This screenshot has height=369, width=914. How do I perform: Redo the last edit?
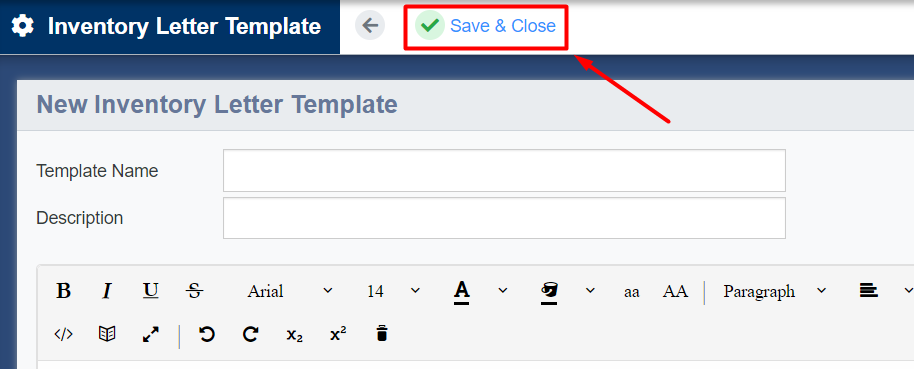(x=251, y=334)
